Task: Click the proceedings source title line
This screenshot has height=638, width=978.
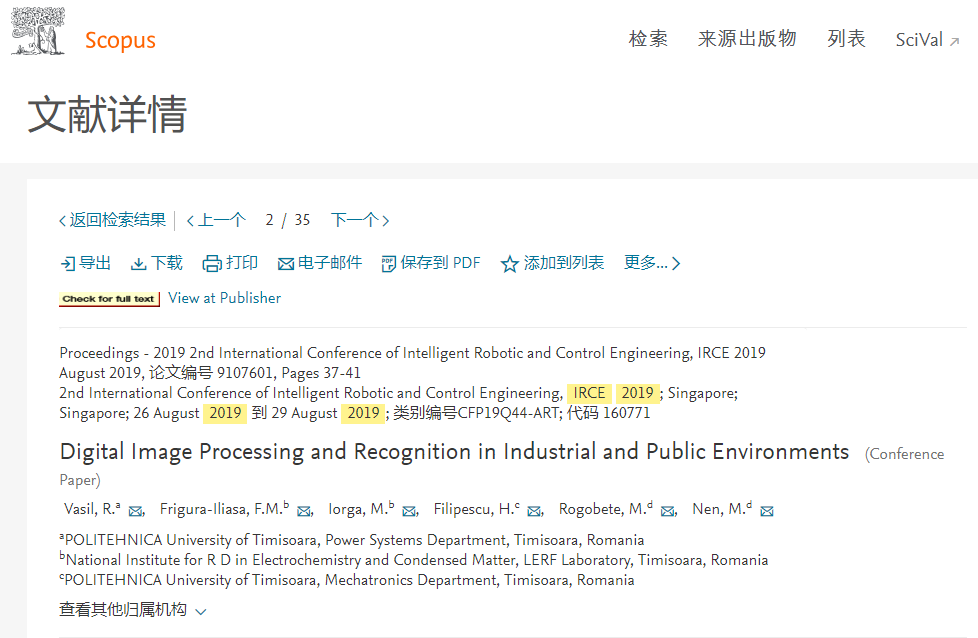Action: 412,353
